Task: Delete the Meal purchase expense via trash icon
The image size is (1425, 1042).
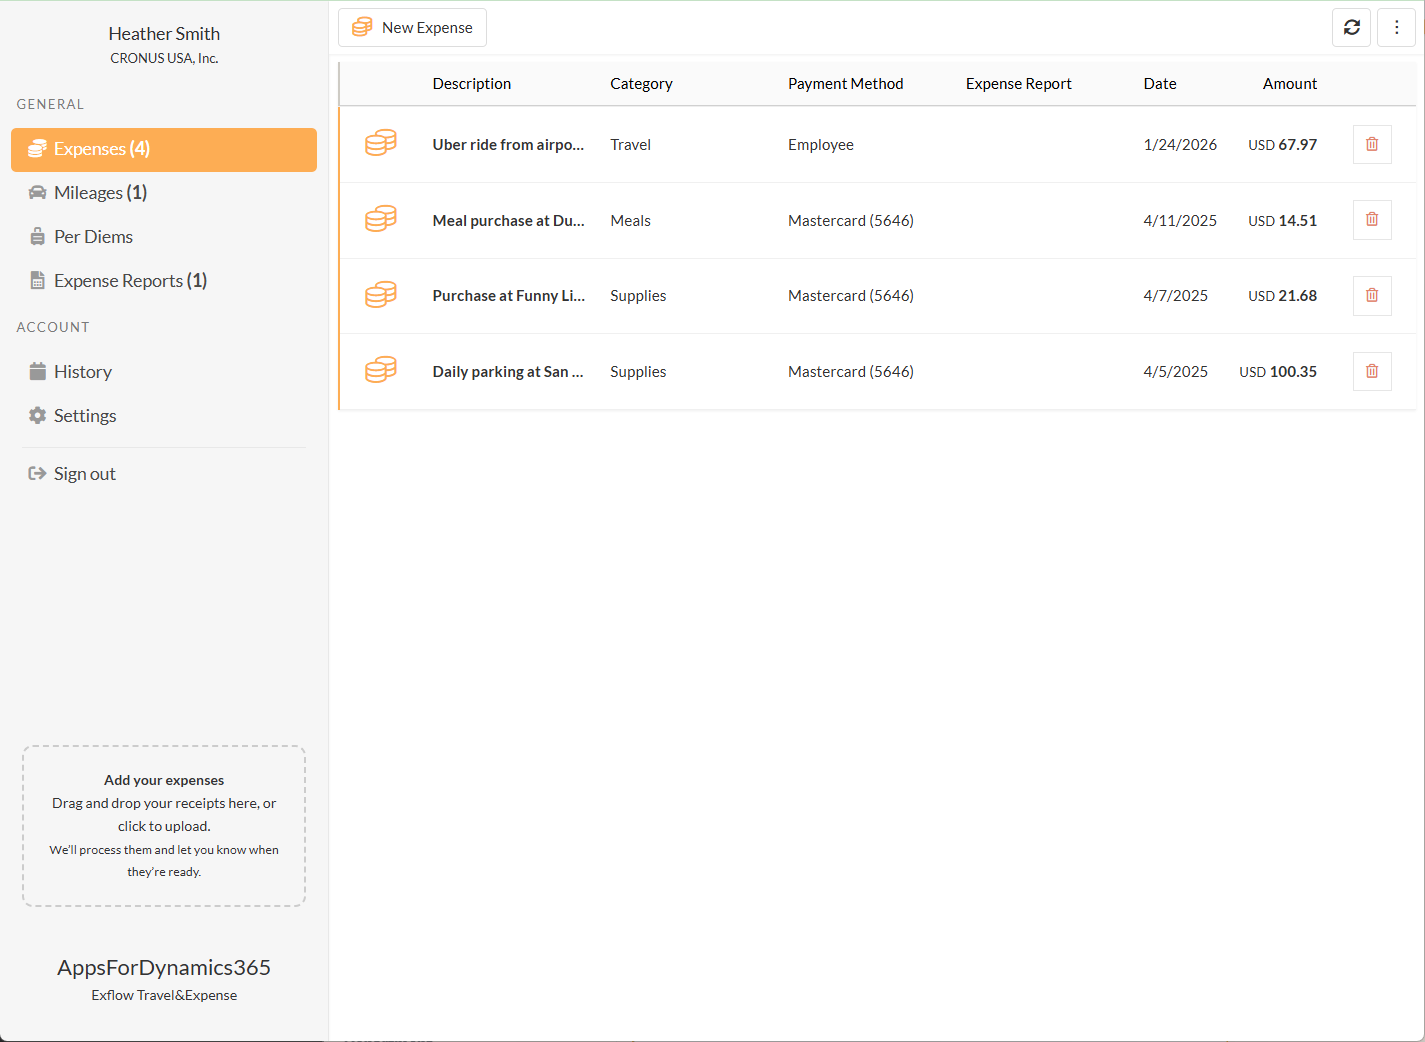Action: (x=1371, y=220)
